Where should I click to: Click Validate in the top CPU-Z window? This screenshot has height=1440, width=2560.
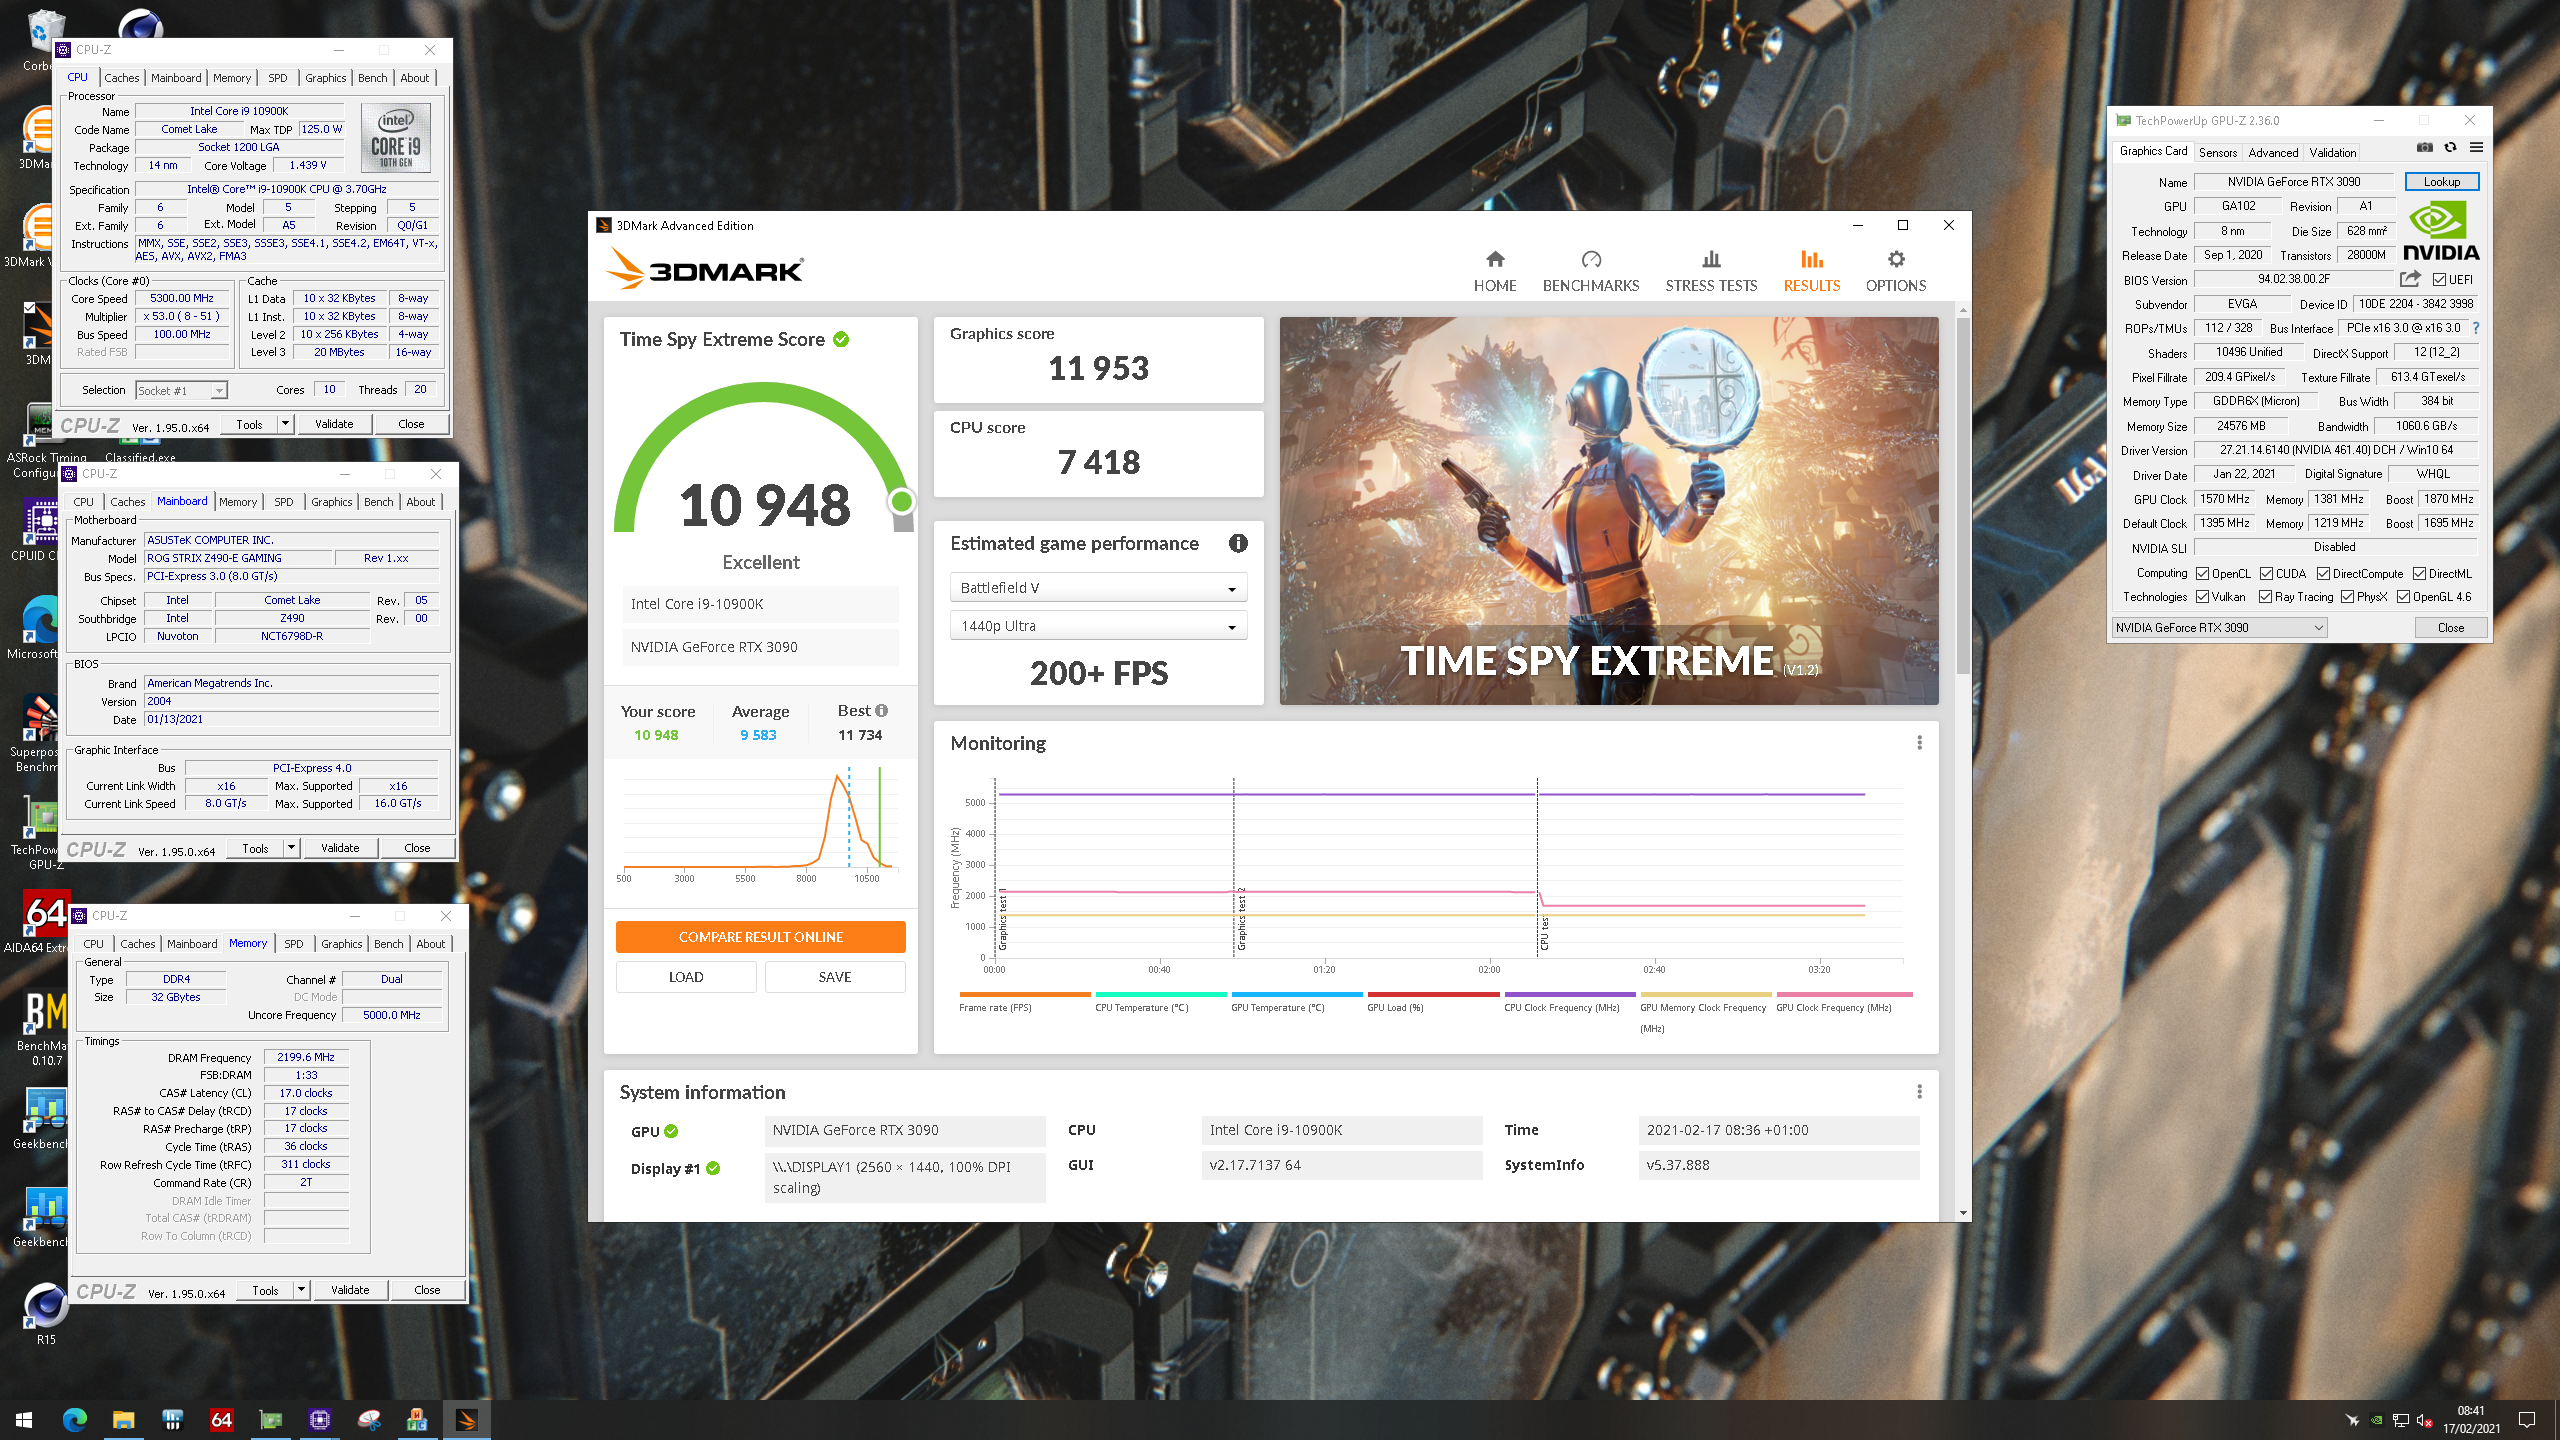334,424
